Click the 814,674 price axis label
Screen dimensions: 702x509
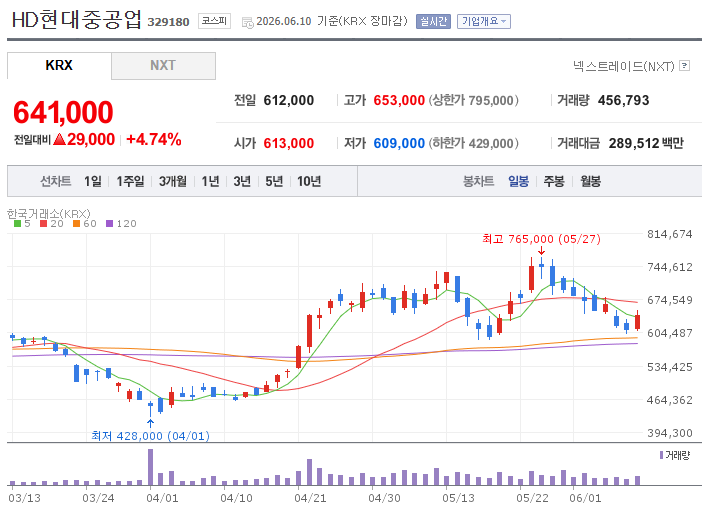[x=670, y=234]
